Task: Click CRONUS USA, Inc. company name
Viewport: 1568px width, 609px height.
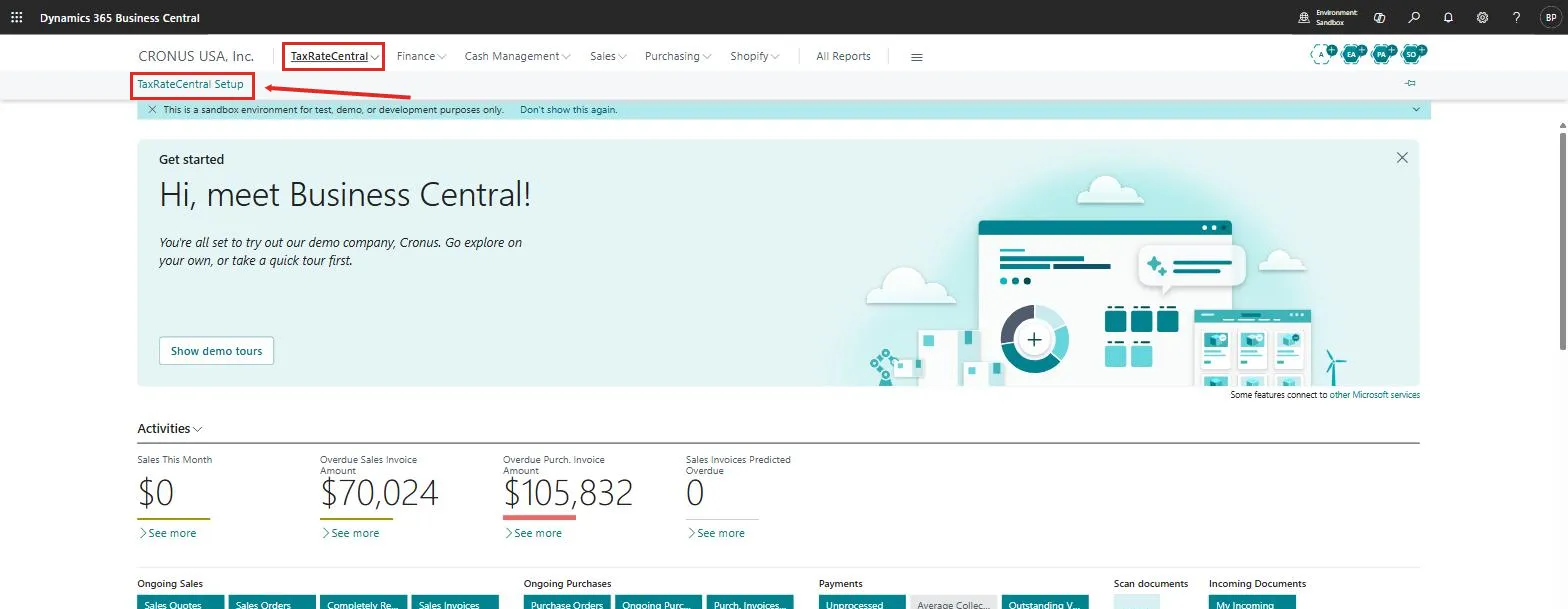Action: tap(196, 56)
